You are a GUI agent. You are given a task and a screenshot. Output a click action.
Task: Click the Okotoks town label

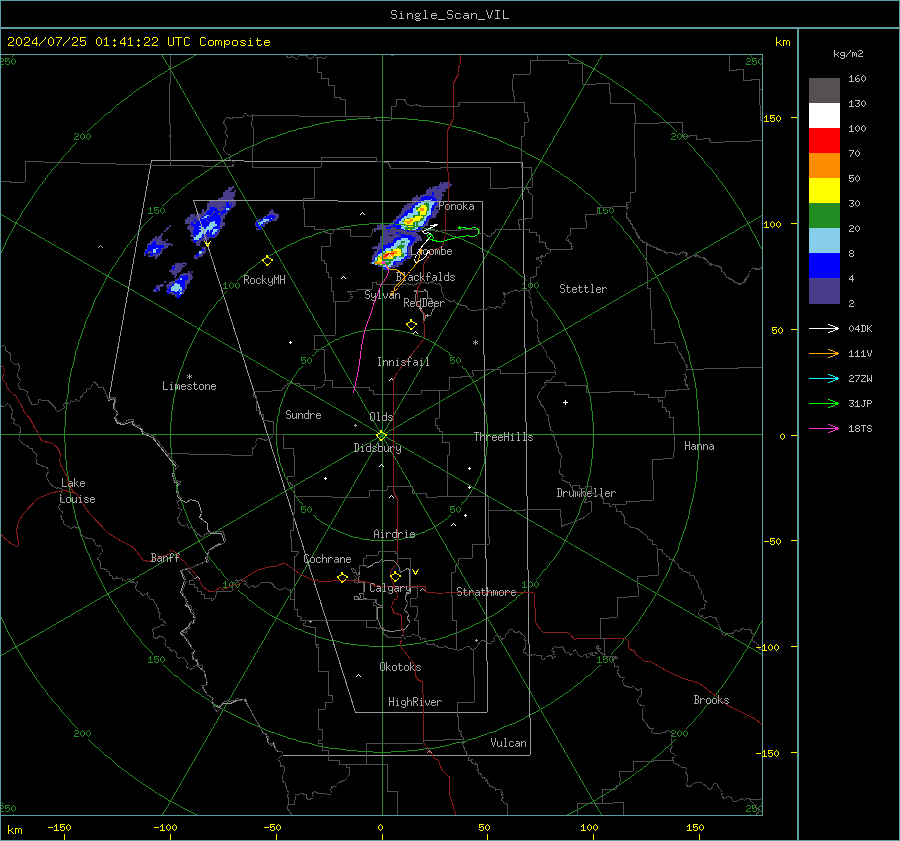pyautogui.click(x=400, y=667)
